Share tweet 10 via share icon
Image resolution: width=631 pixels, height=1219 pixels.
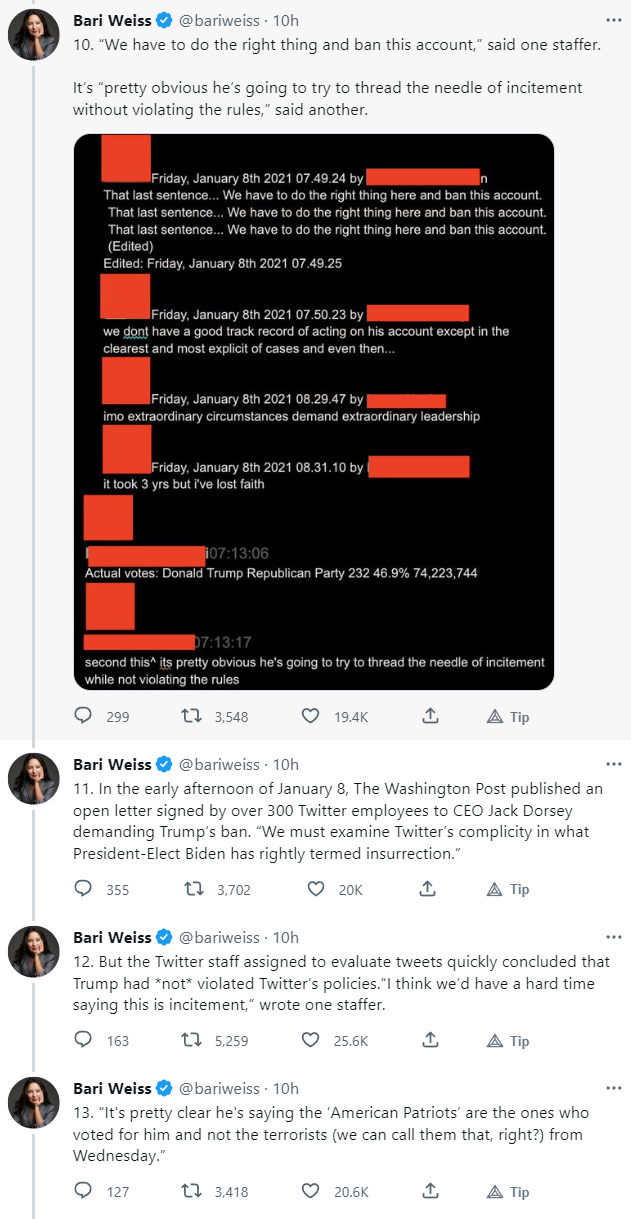(429, 716)
